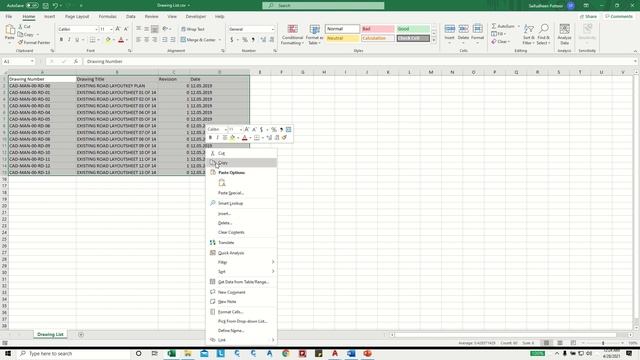This screenshot has height=360, width=640.
Task: Apply the Good cell style
Action: (x=413, y=29)
